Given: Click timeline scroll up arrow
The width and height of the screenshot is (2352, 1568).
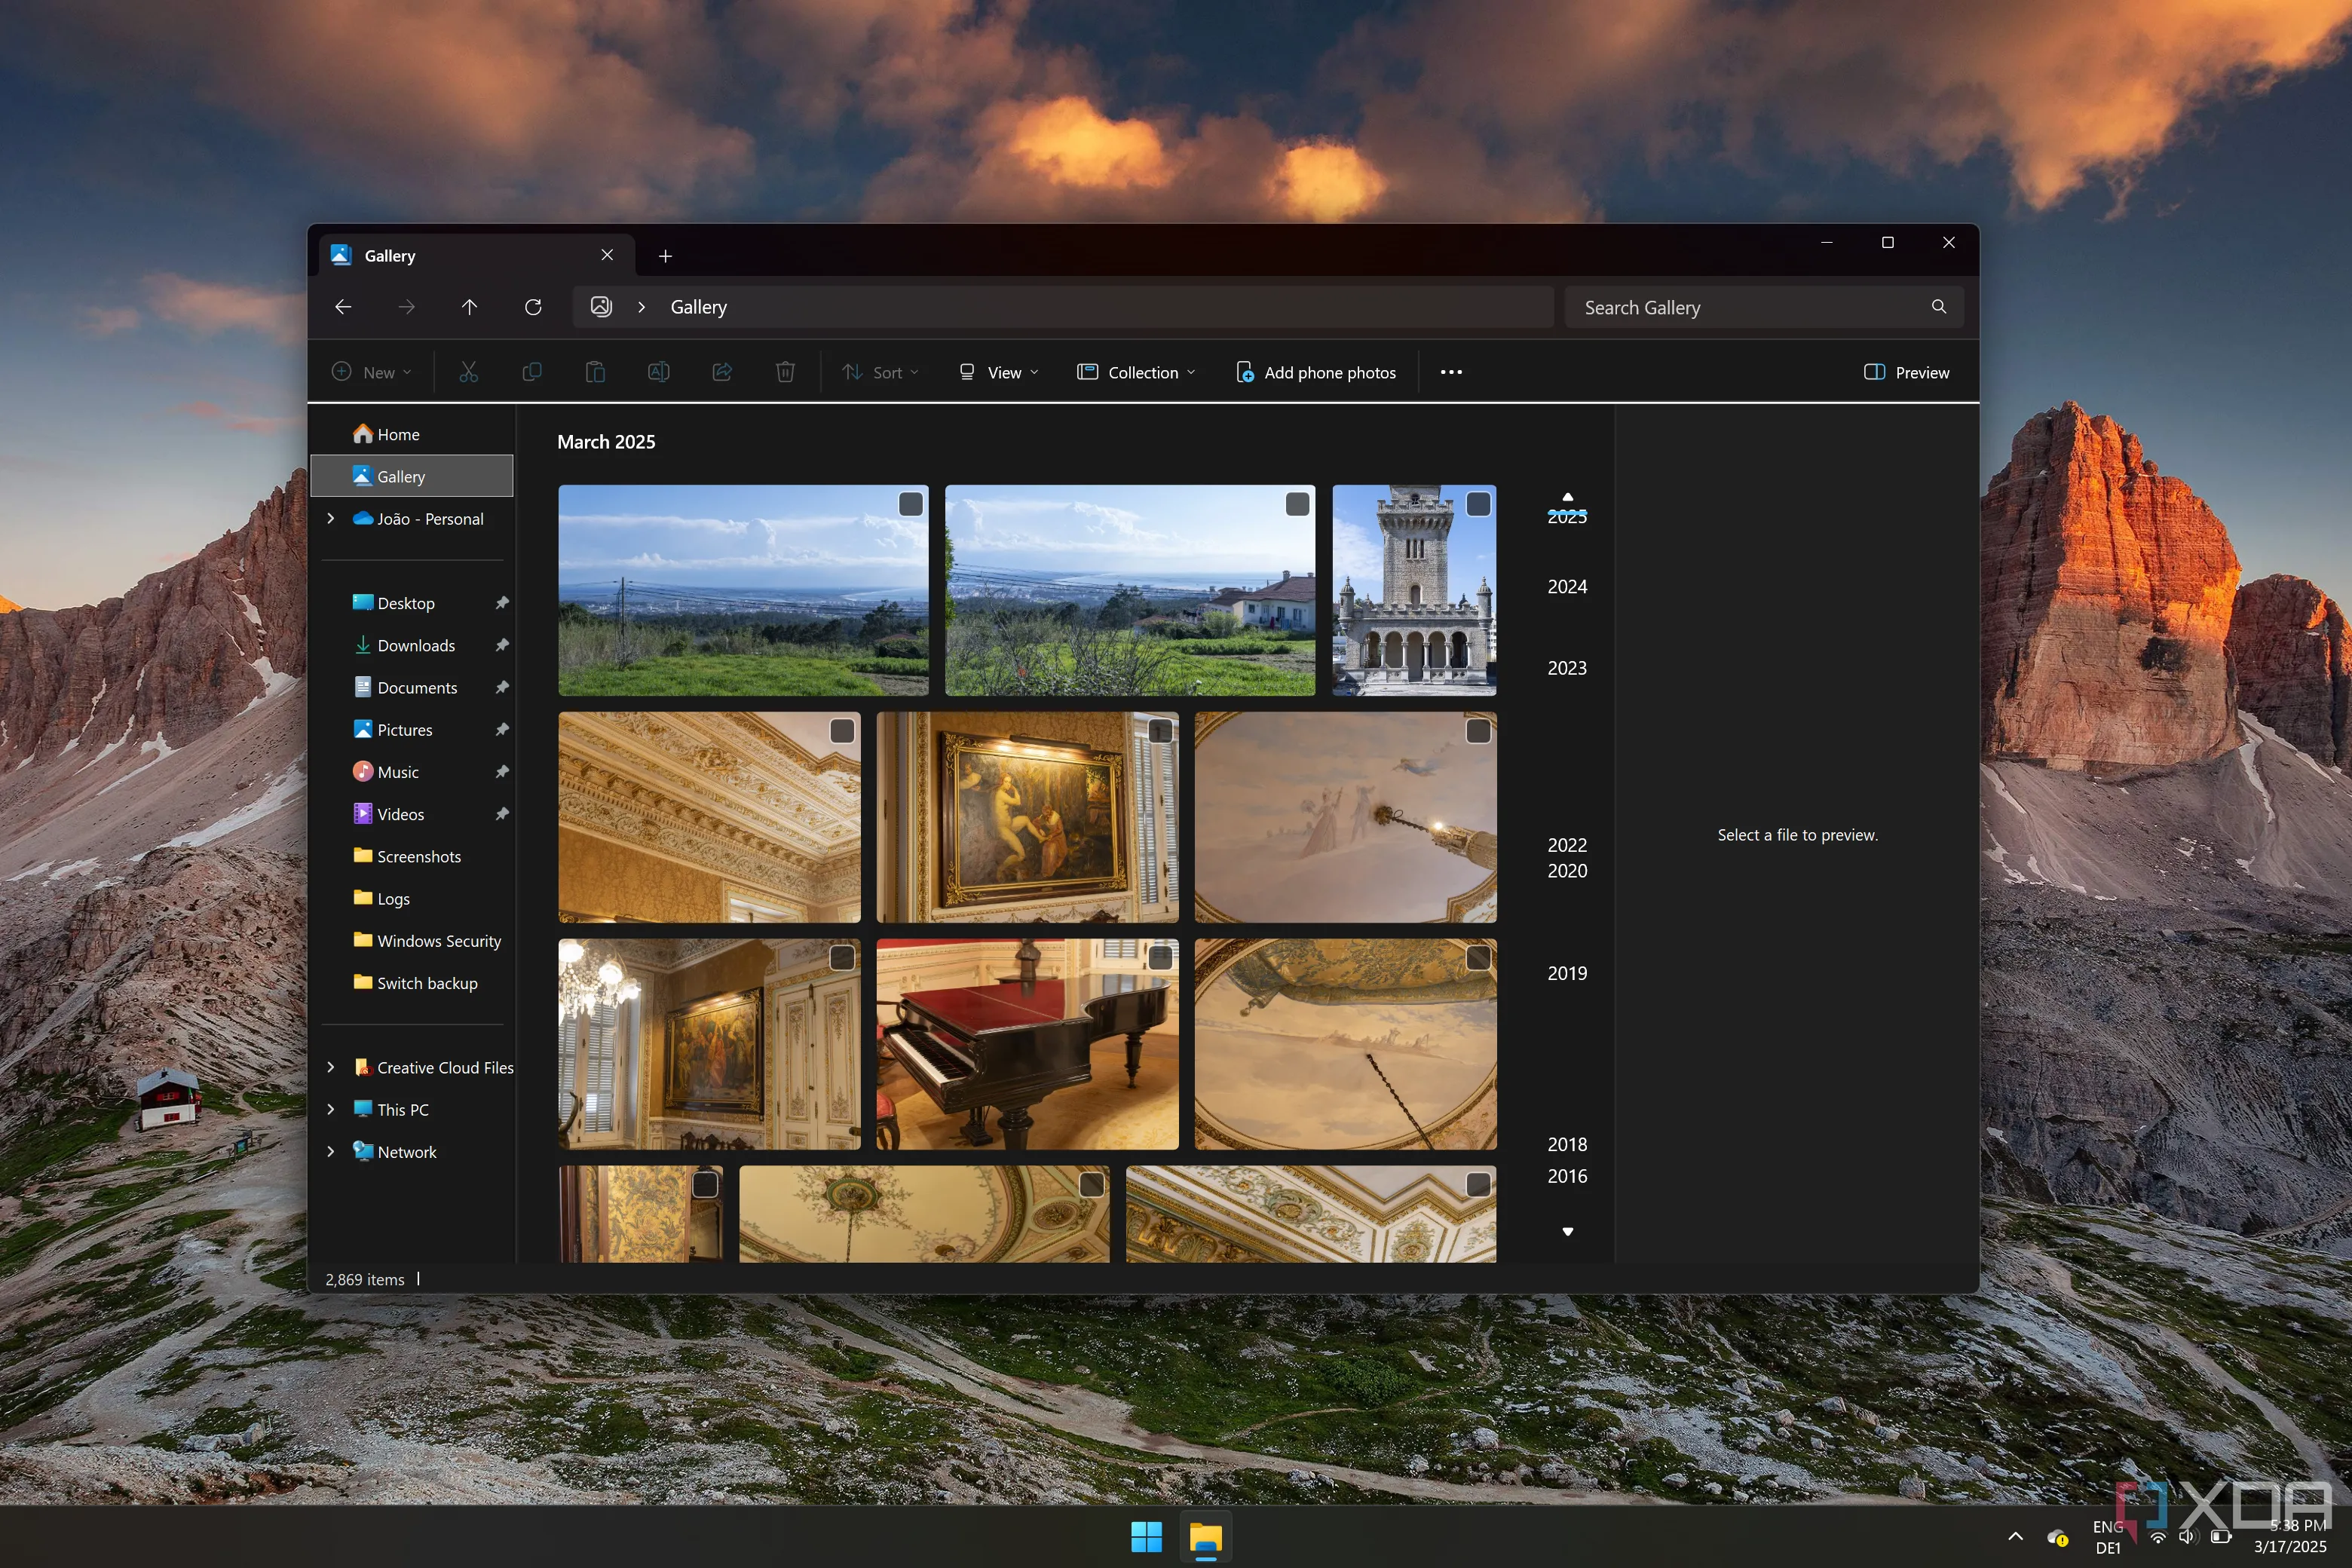Looking at the screenshot, I should coord(1568,497).
